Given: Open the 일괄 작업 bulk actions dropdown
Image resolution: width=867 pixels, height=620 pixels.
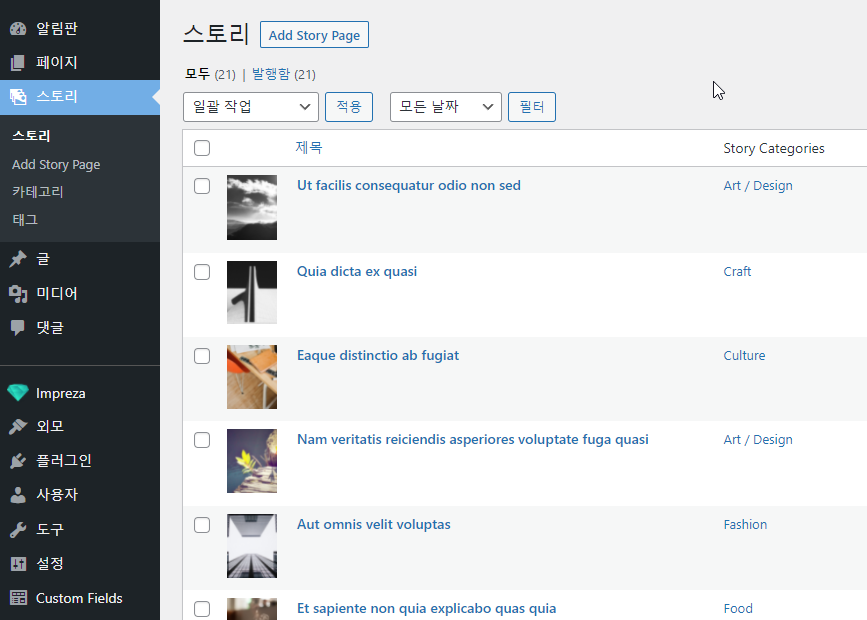Looking at the screenshot, I should tap(250, 107).
